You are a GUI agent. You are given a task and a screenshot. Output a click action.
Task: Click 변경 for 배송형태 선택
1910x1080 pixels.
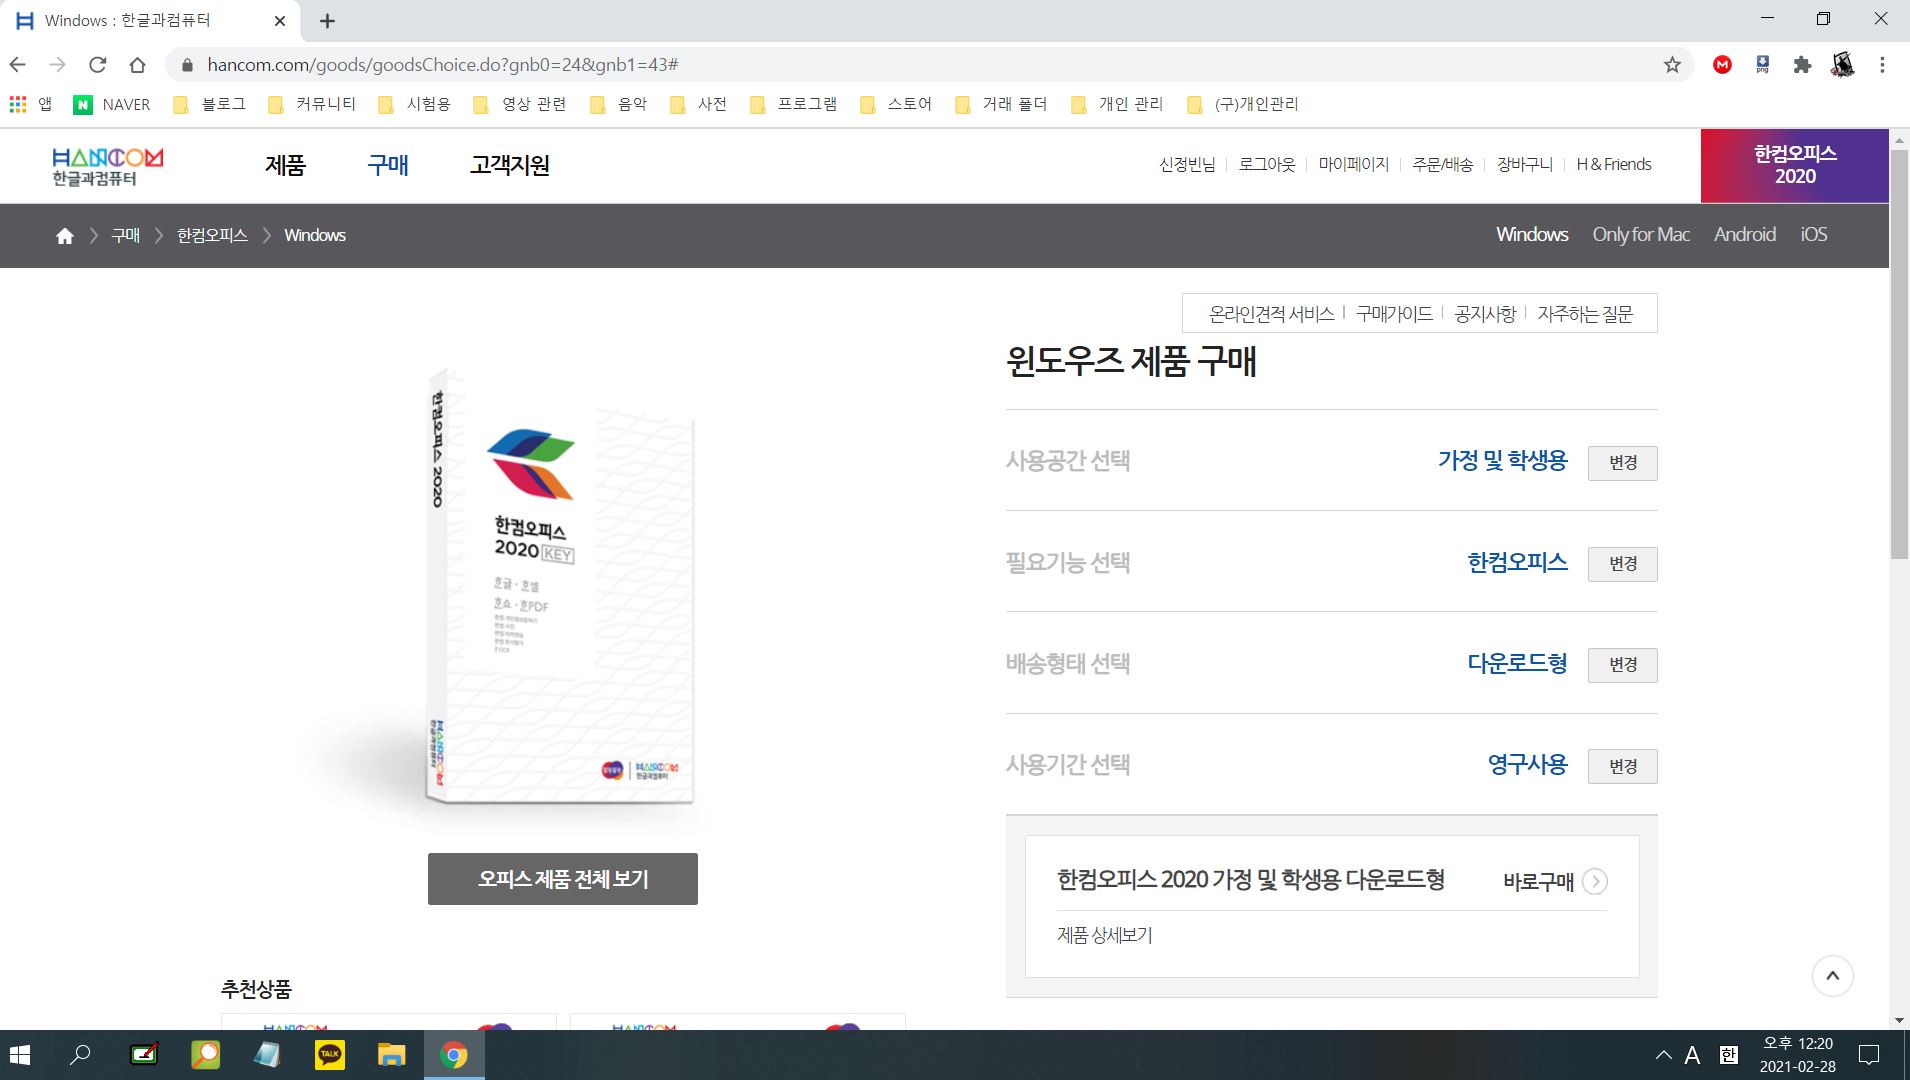(x=1623, y=665)
